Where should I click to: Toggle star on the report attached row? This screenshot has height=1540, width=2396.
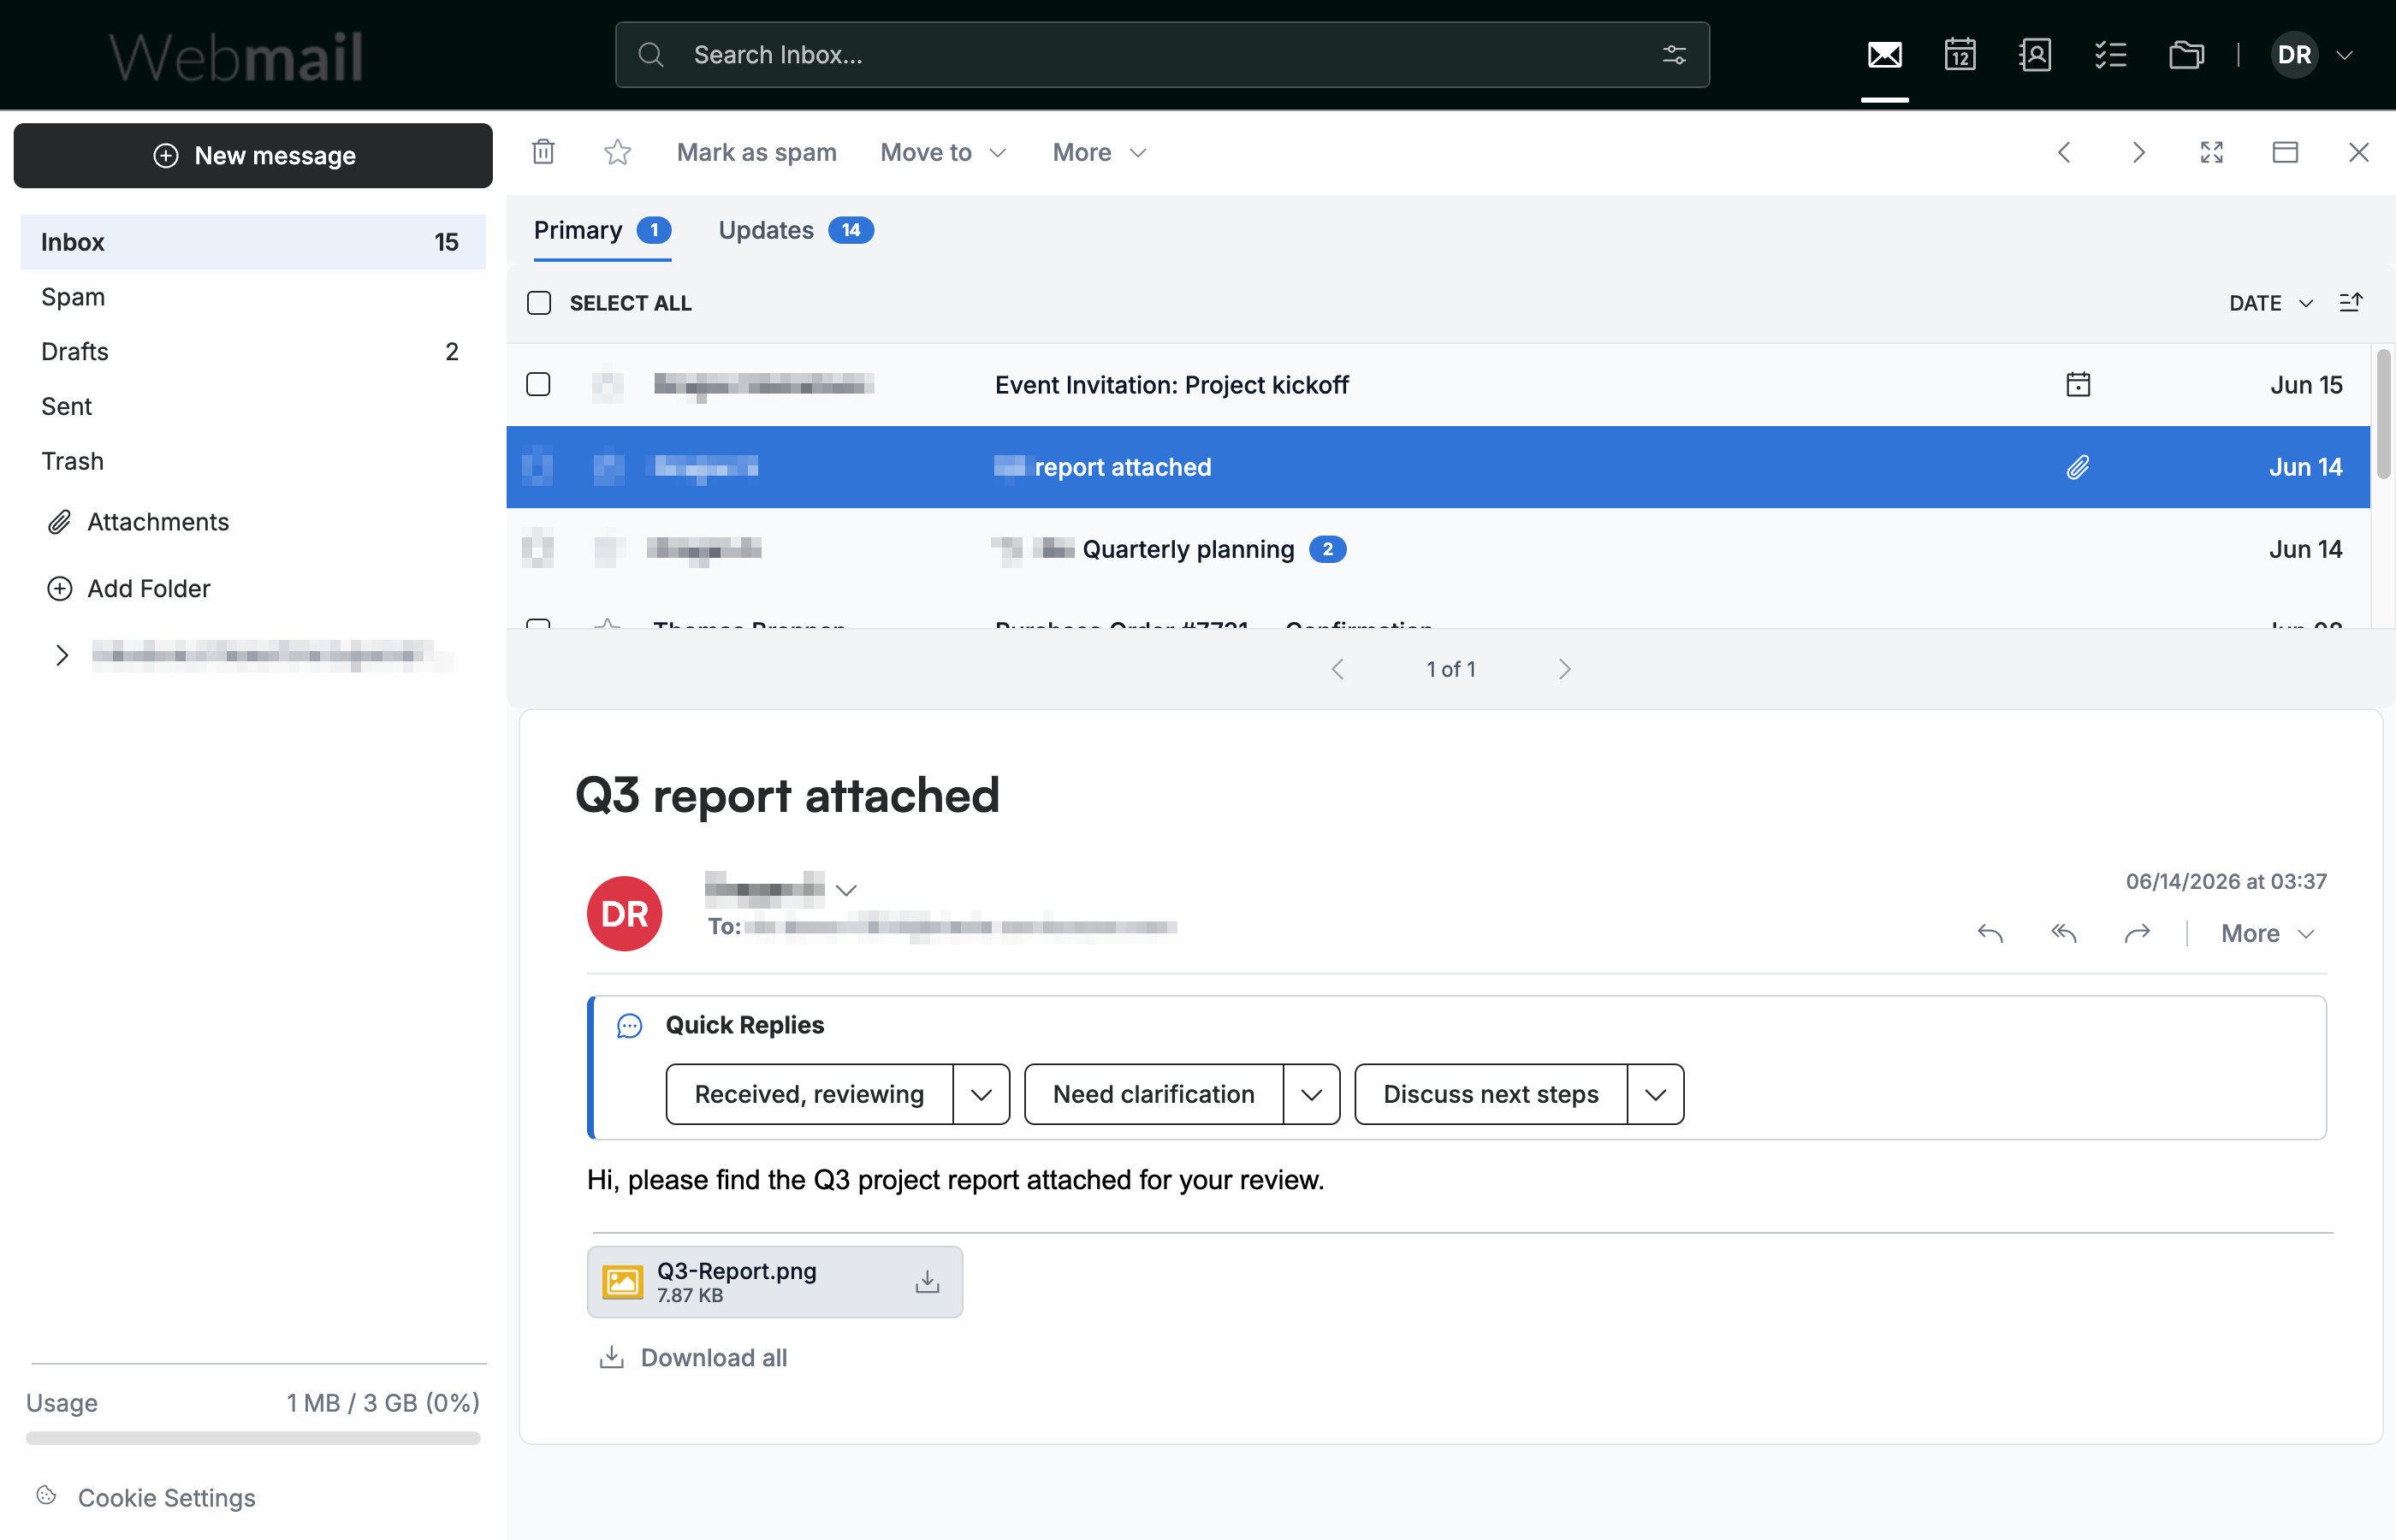pos(608,467)
